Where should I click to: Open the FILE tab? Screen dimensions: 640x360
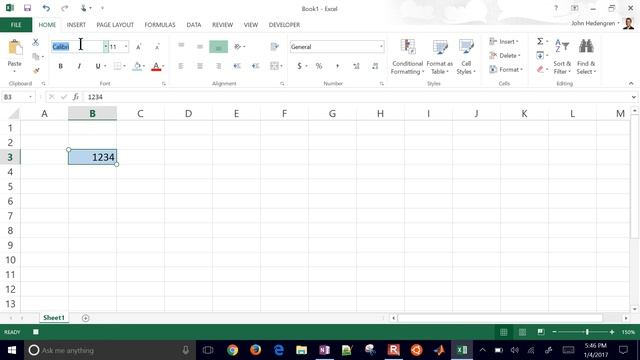pyautogui.click(x=16, y=25)
